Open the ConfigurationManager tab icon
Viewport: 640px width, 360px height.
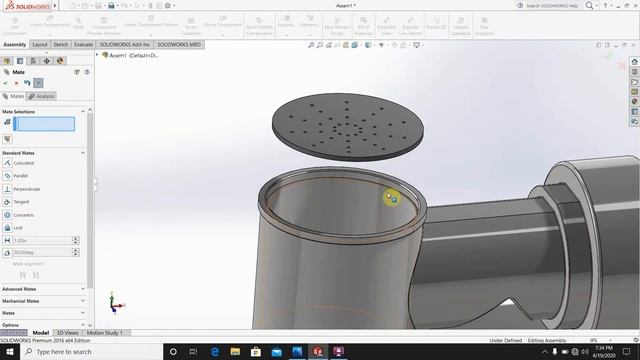pos(33,61)
